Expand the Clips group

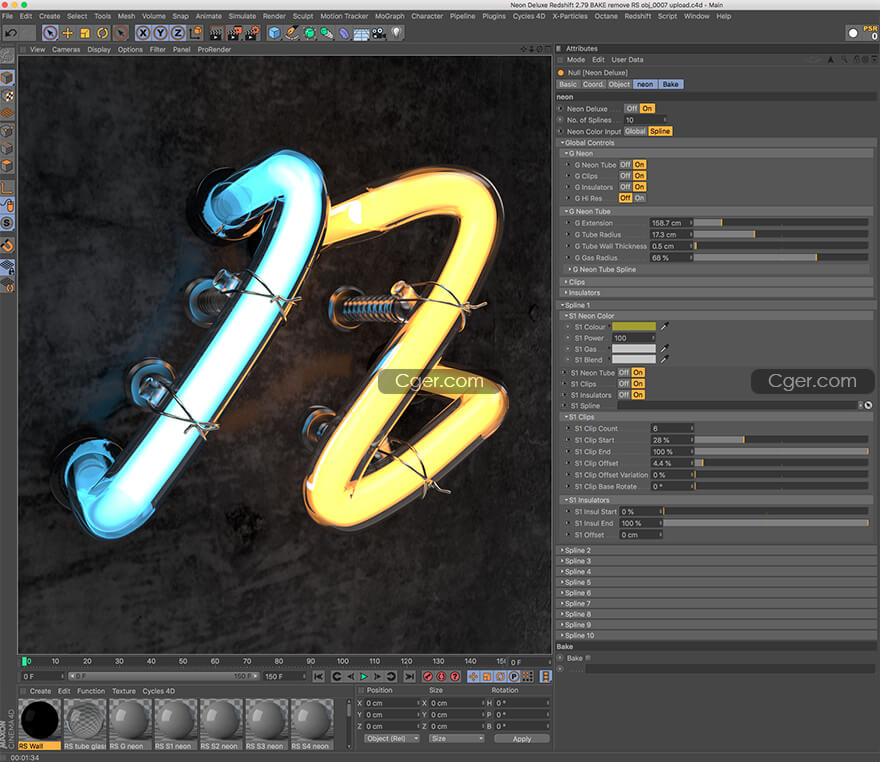[576, 282]
